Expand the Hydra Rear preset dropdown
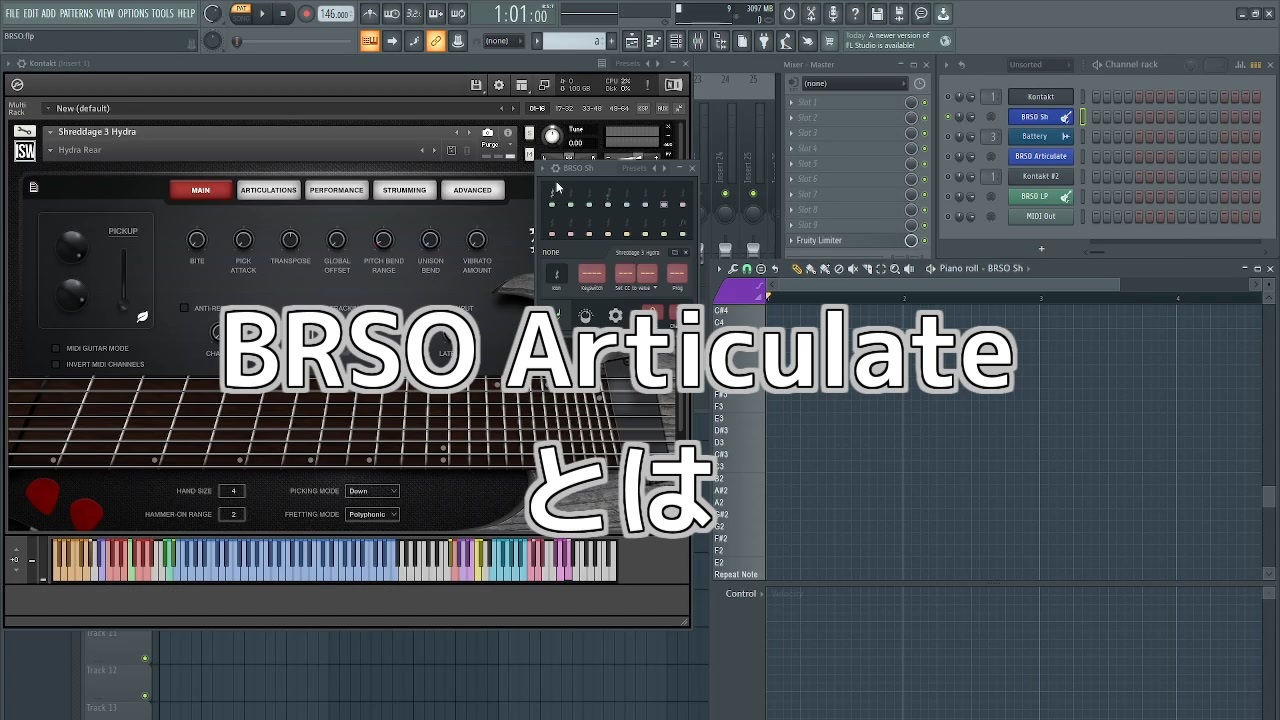 point(50,150)
